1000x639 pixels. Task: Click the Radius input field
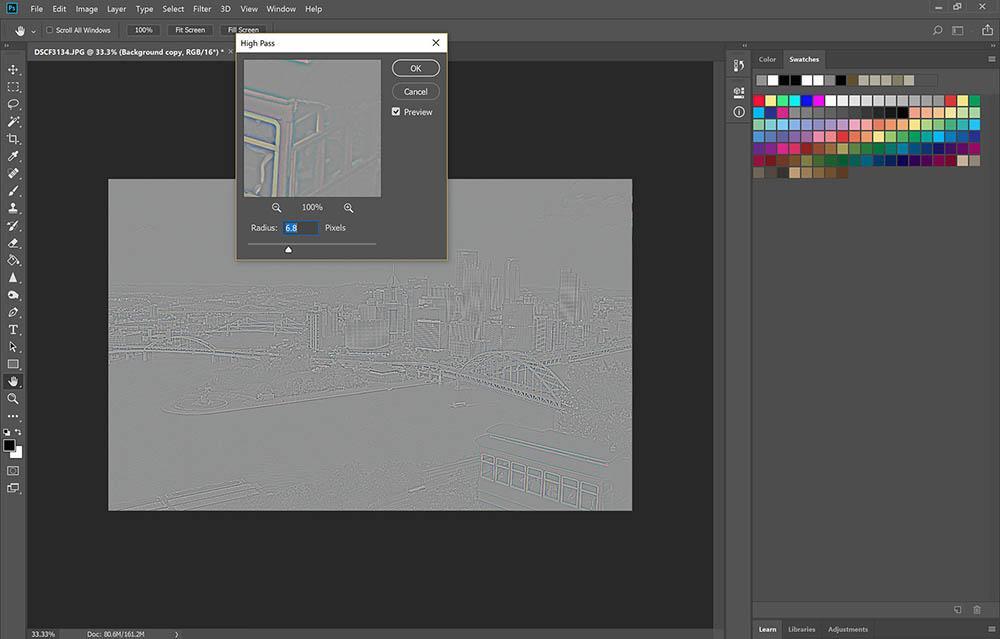(x=301, y=228)
